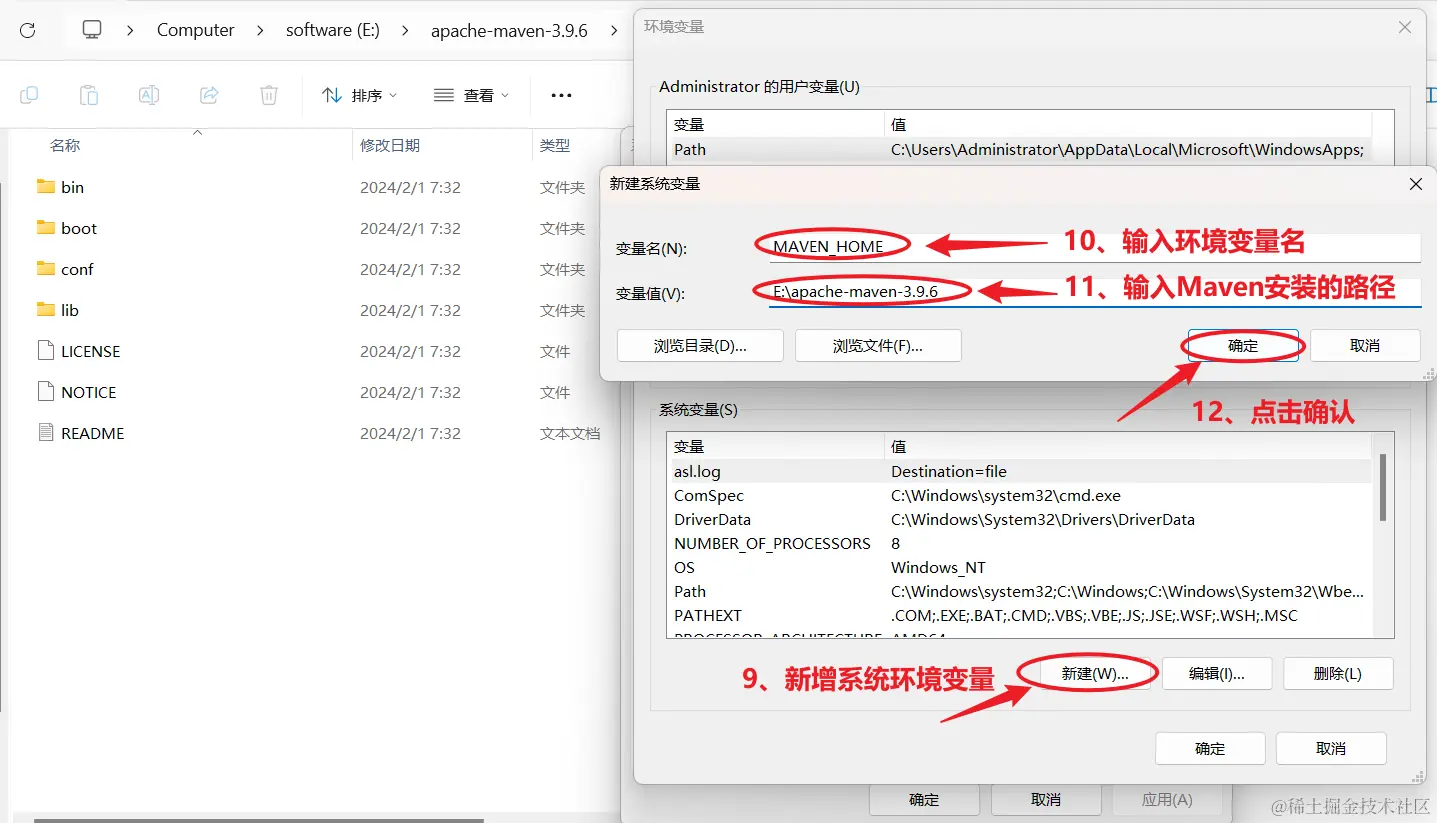Click the 变量 header in user variables
Viewport: 1437px width, 823px height.
click(776, 124)
